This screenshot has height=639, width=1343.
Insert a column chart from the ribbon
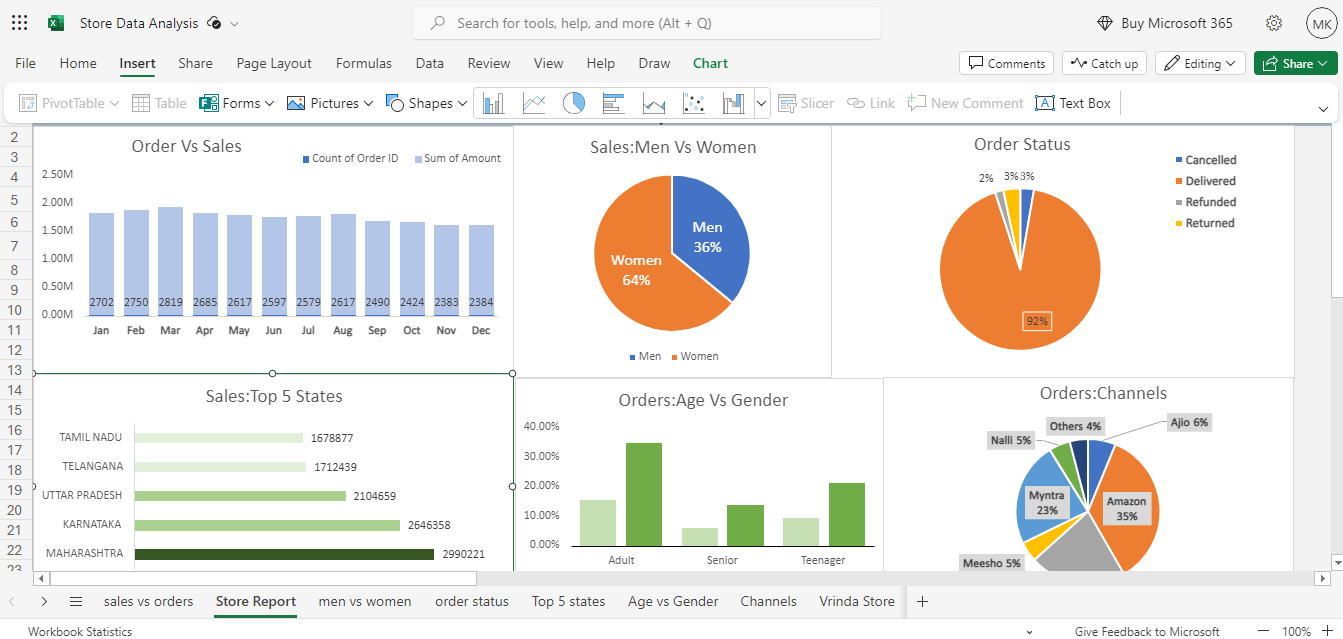tap(493, 103)
